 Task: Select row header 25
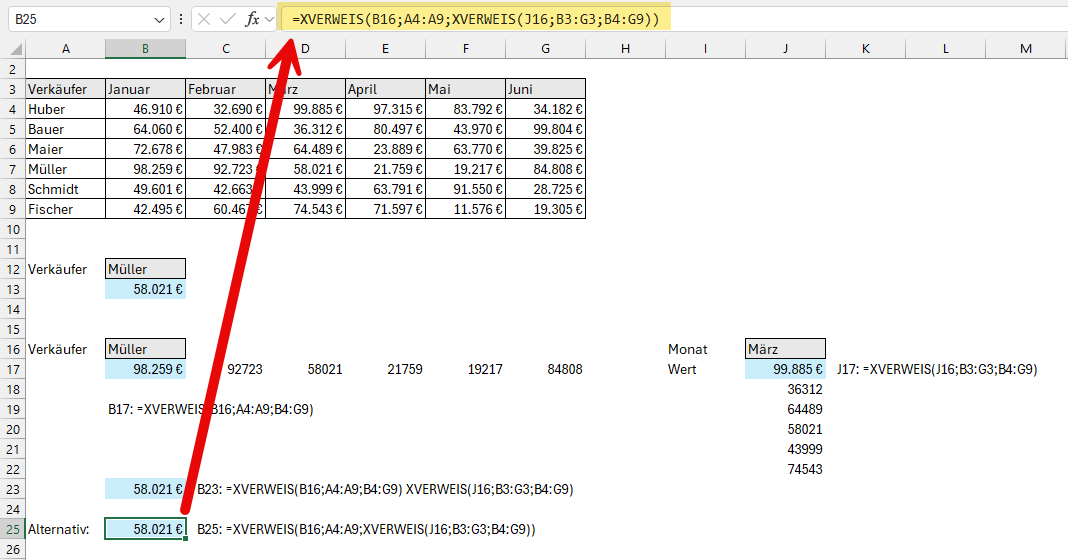coord(12,529)
